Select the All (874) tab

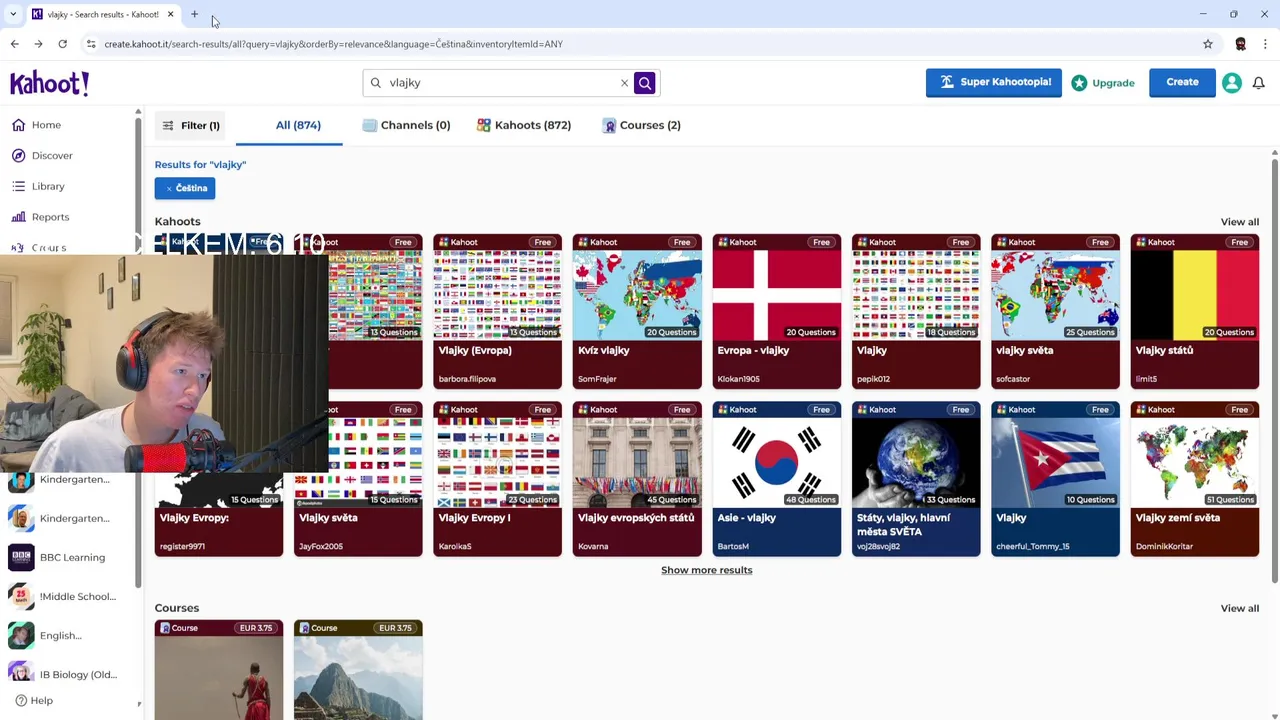click(x=298, y=125)
